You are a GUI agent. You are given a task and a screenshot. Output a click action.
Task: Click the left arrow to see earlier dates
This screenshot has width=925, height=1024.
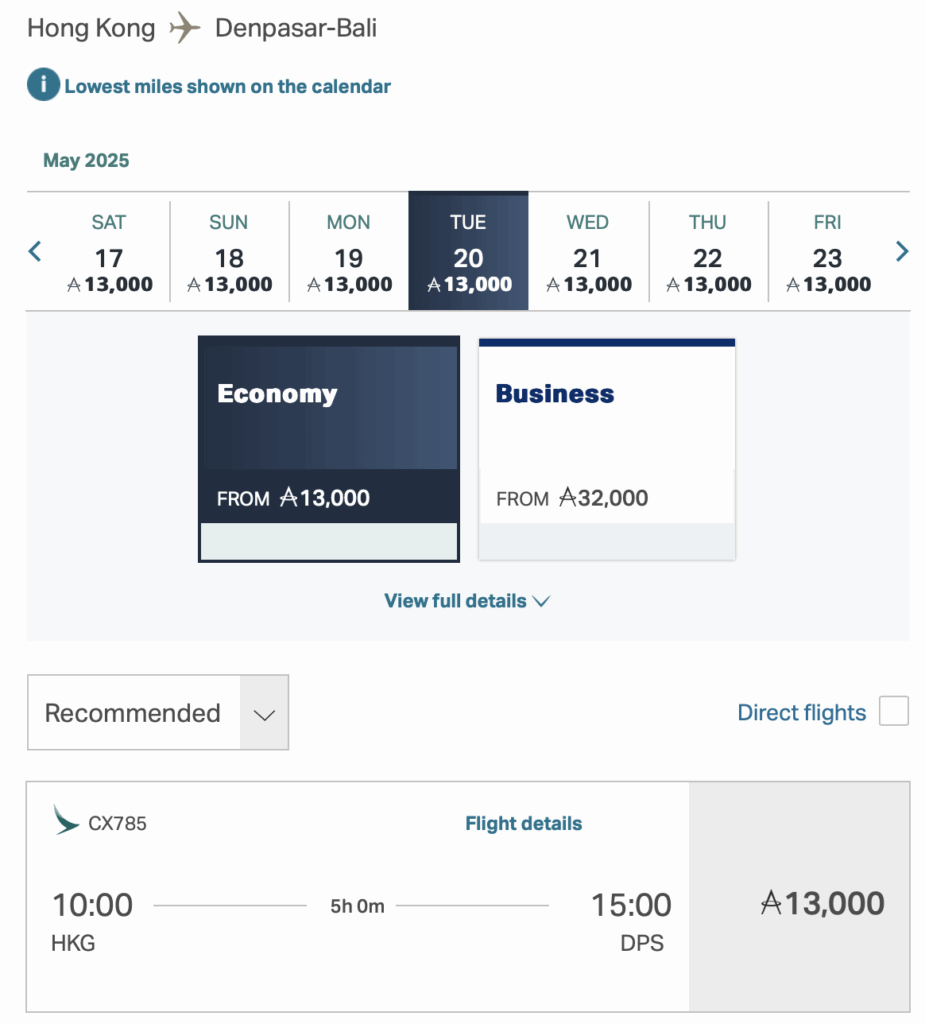click(34, 251)
